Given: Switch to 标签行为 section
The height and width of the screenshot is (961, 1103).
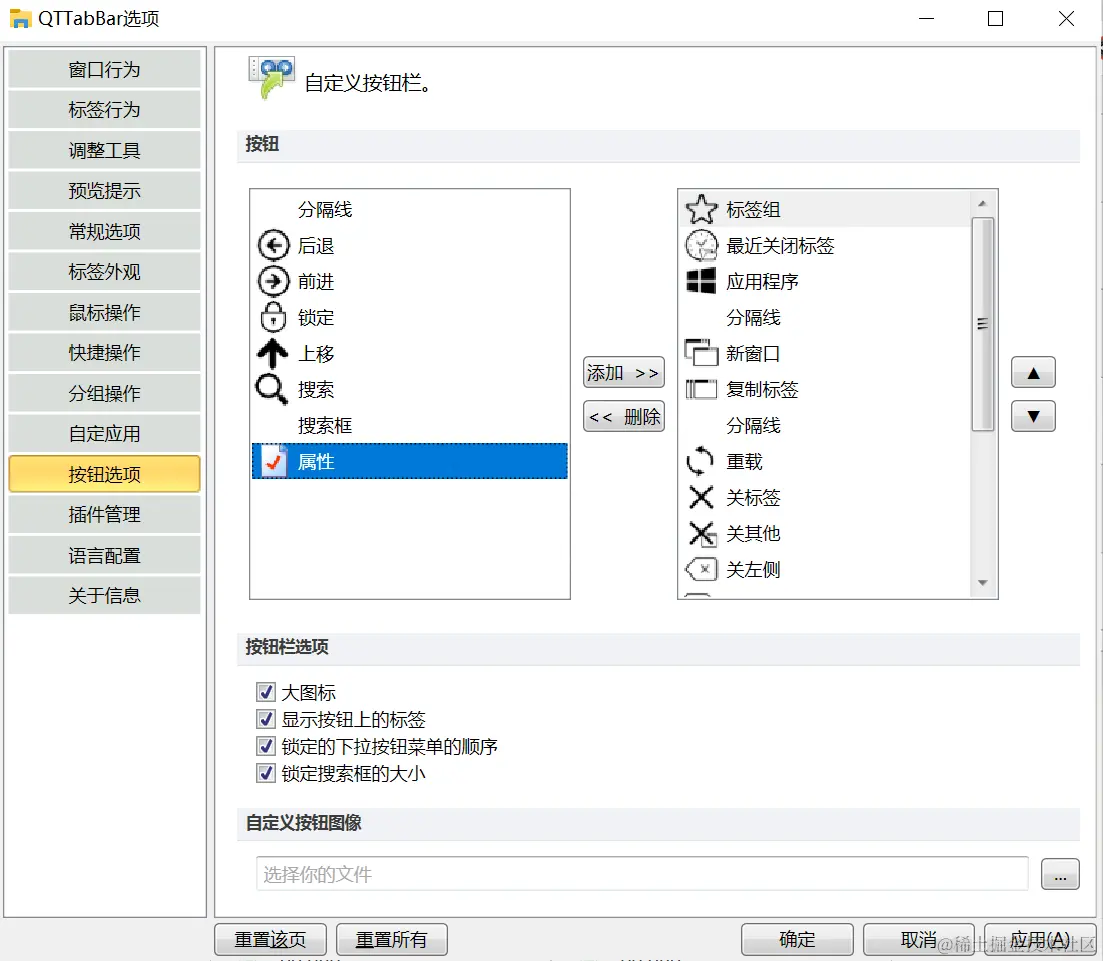Looking at the screenshot, I should pyautogui.click(x=104, y=110).
